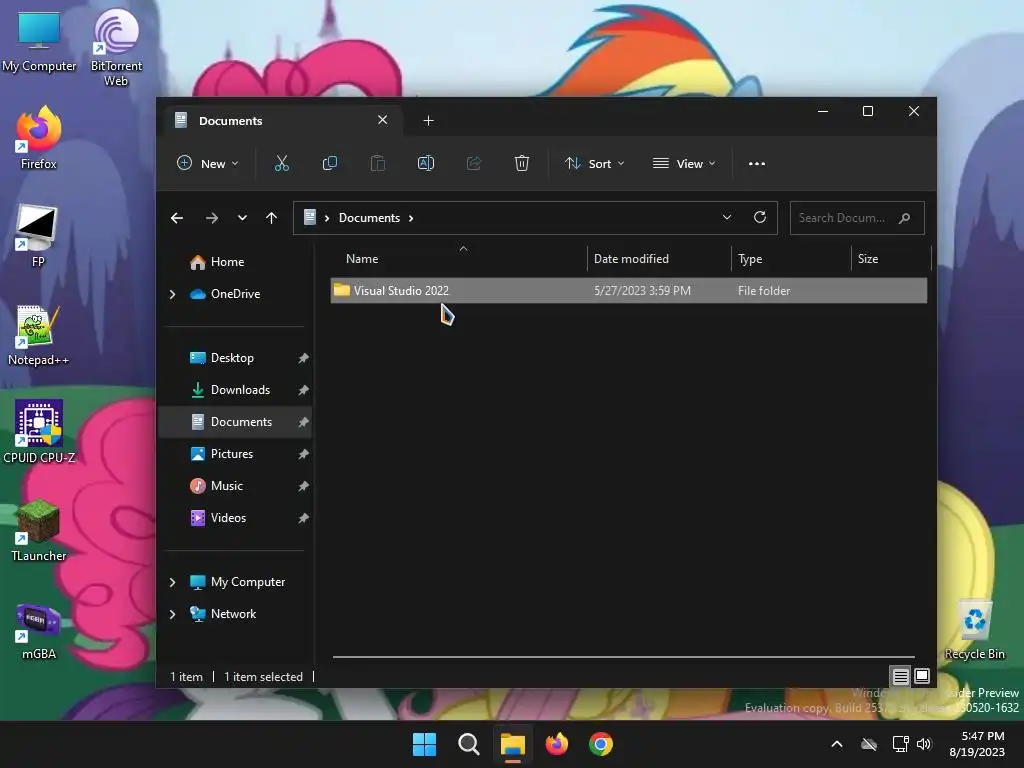
Task: Open Windows Start menu
Action: pyautogui.click(x=424, y=744)
